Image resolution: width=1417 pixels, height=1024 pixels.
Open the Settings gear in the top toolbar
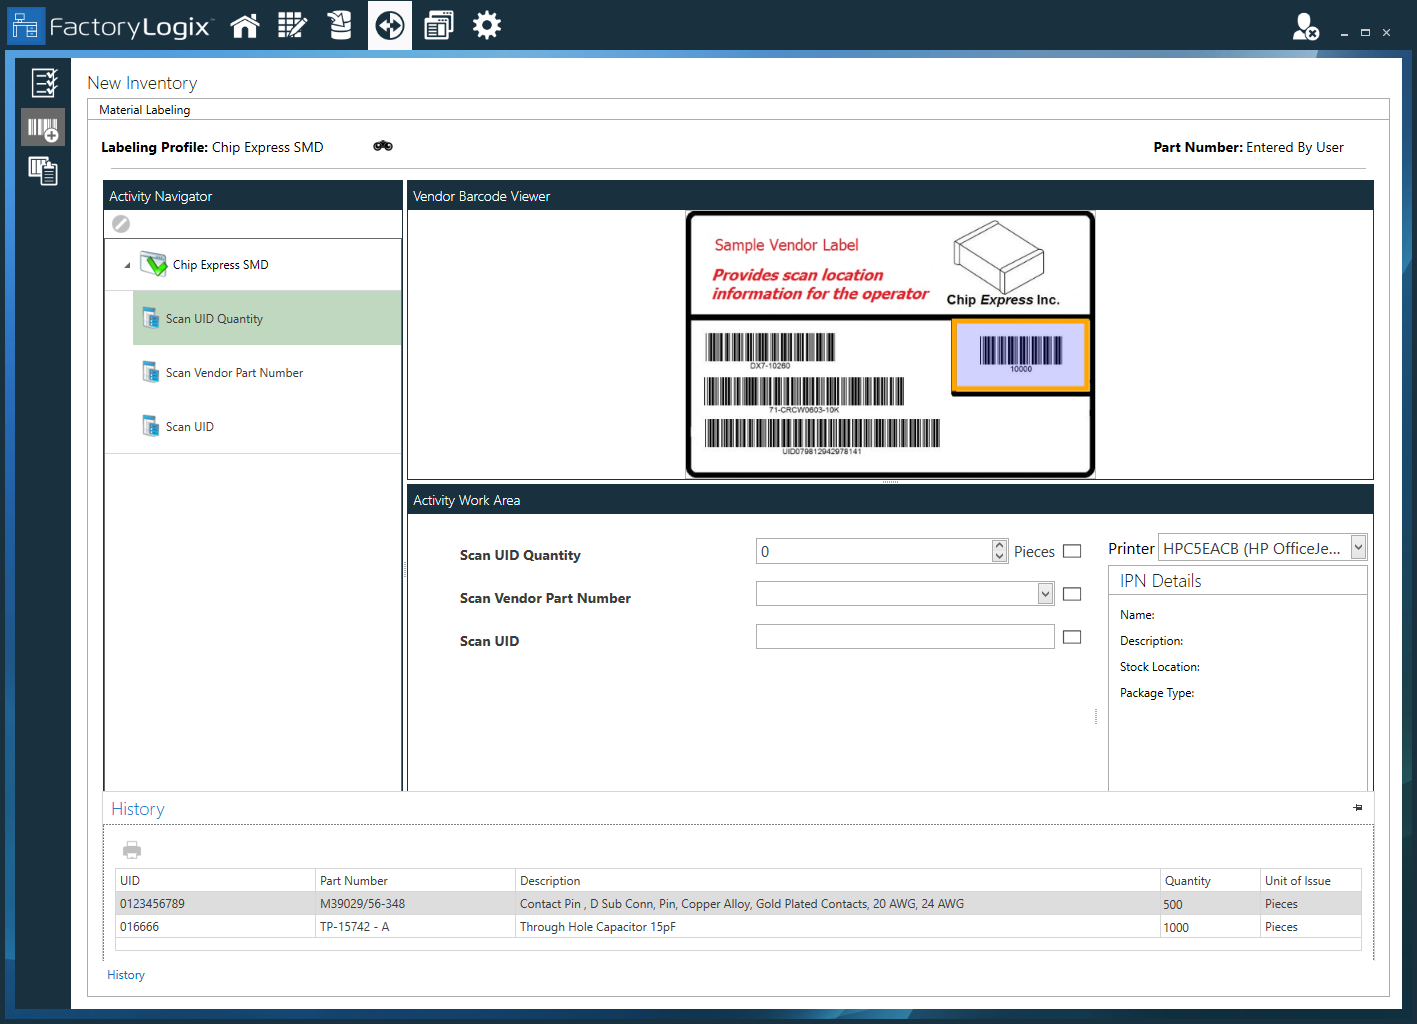pos(487,25)
